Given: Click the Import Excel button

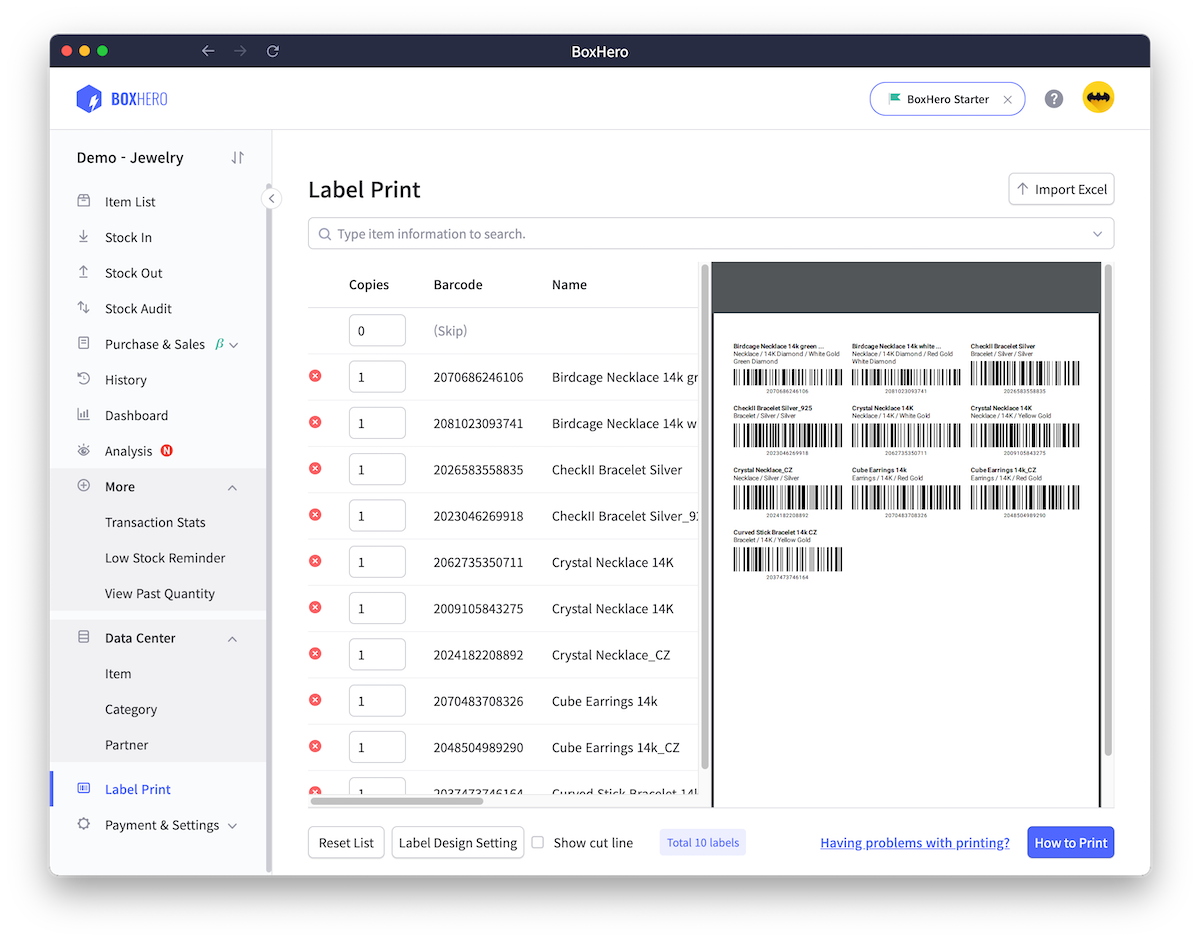Looking at the screenshot, I should 1061,189.
